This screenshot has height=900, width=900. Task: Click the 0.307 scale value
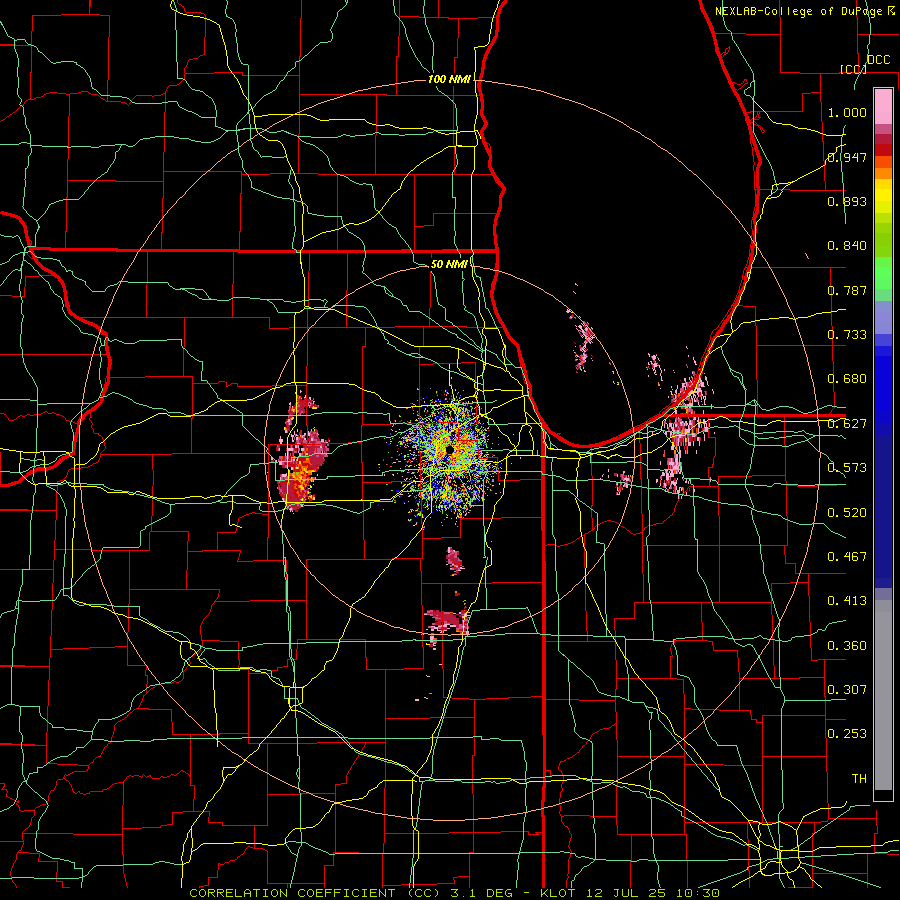[x=847, y=690]
